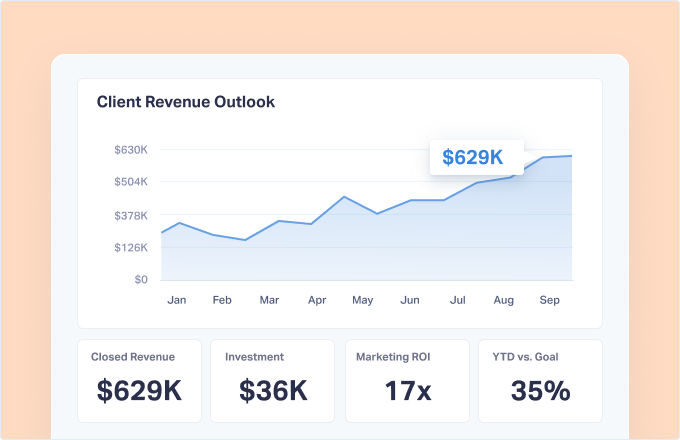Click the Mar month label
The width and height of the screenshot is (680, 440).
click(269, 300)
